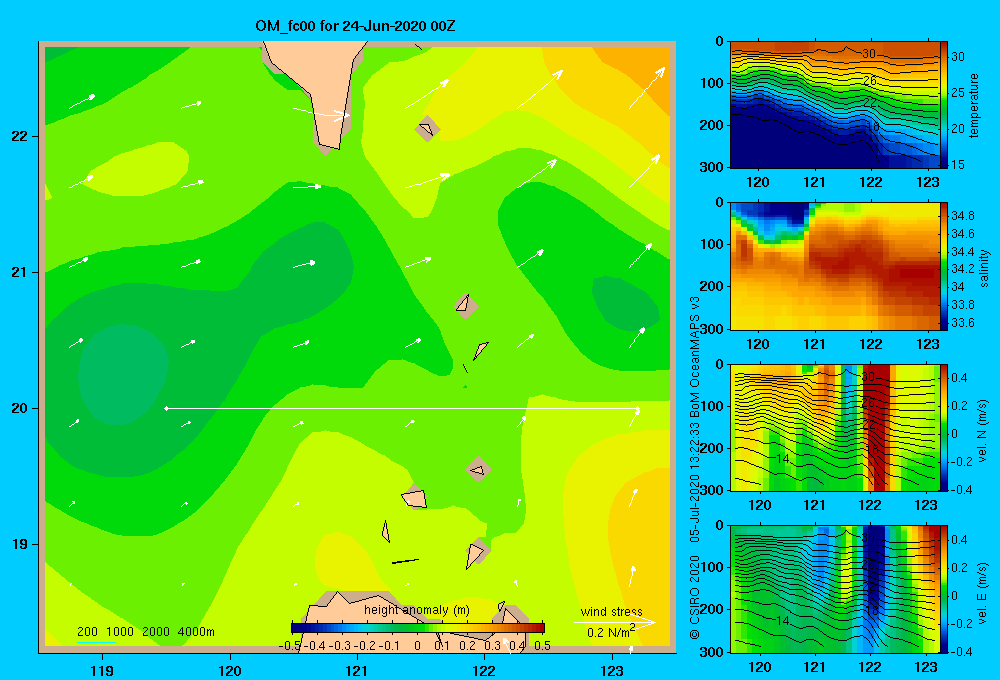Click the '-0.5' tick on height anomaly scale
Image resolution: width=1000 pixels, height=680 pixels.
click(x=290, y=646)
